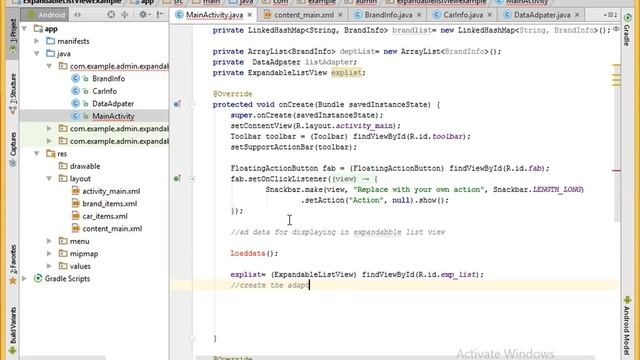Expand the mipmap folder

[x=49, y=254]
